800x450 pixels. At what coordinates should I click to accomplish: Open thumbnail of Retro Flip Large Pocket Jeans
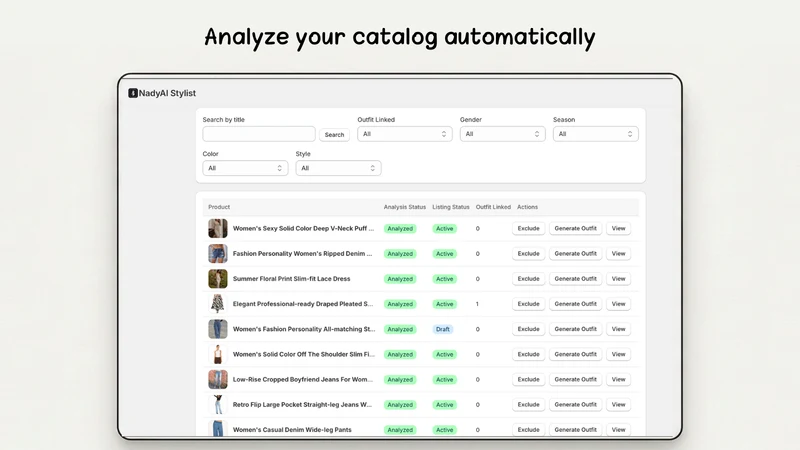pos(218,405)
